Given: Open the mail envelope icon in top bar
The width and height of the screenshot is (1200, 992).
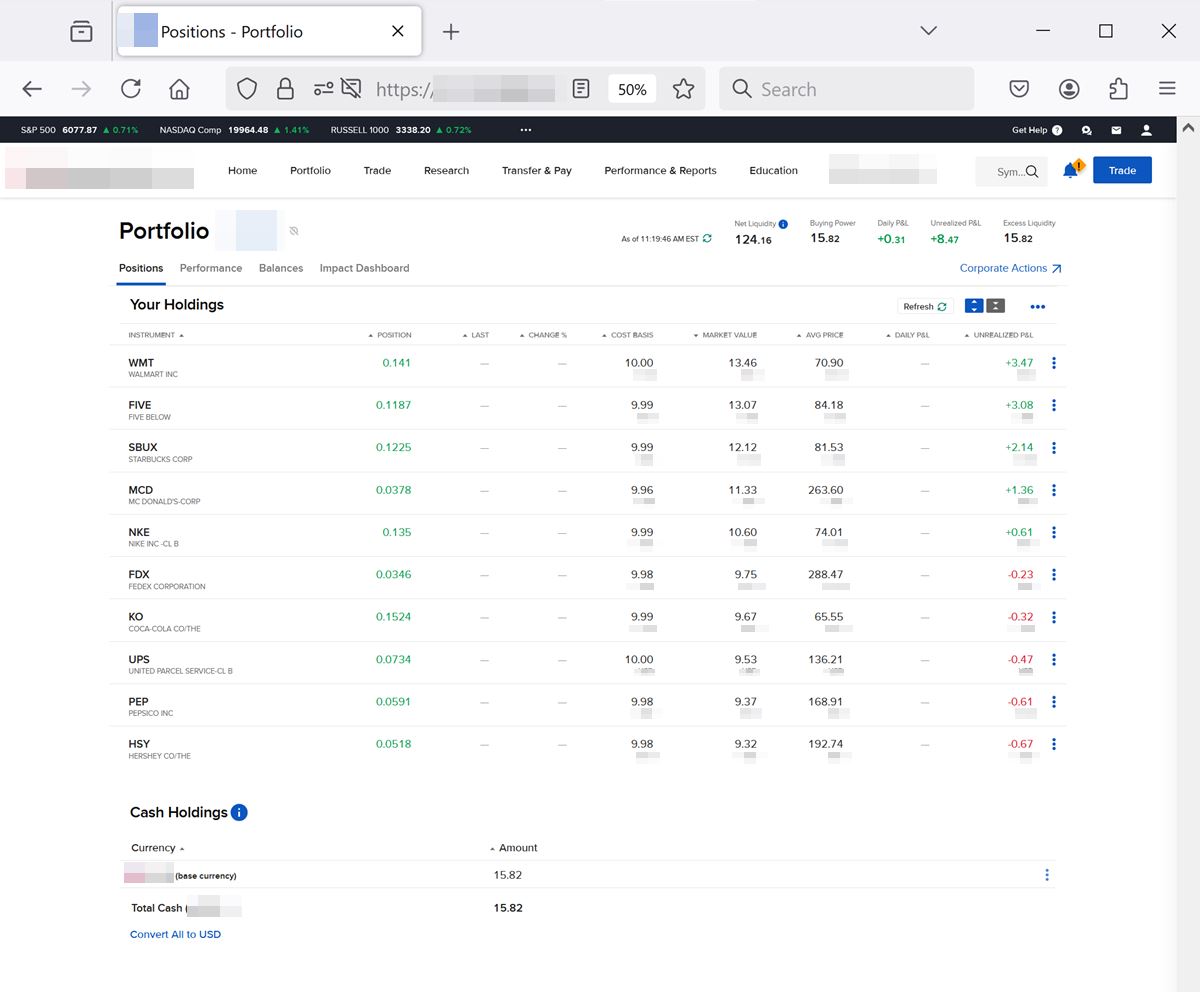Looking at the screenshot, I should [1116, 130].
